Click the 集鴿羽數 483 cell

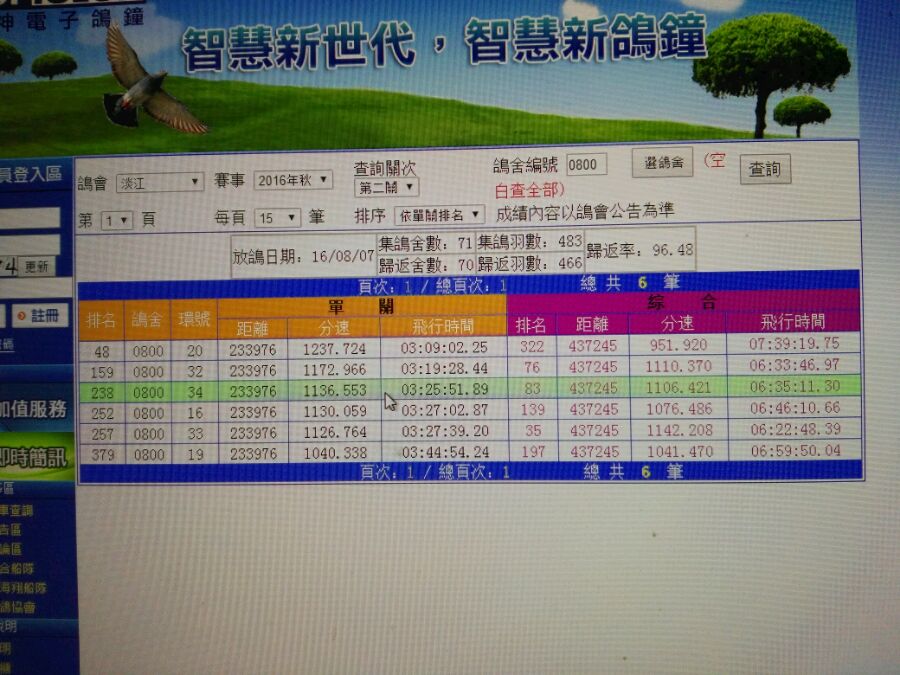(530, 242)
